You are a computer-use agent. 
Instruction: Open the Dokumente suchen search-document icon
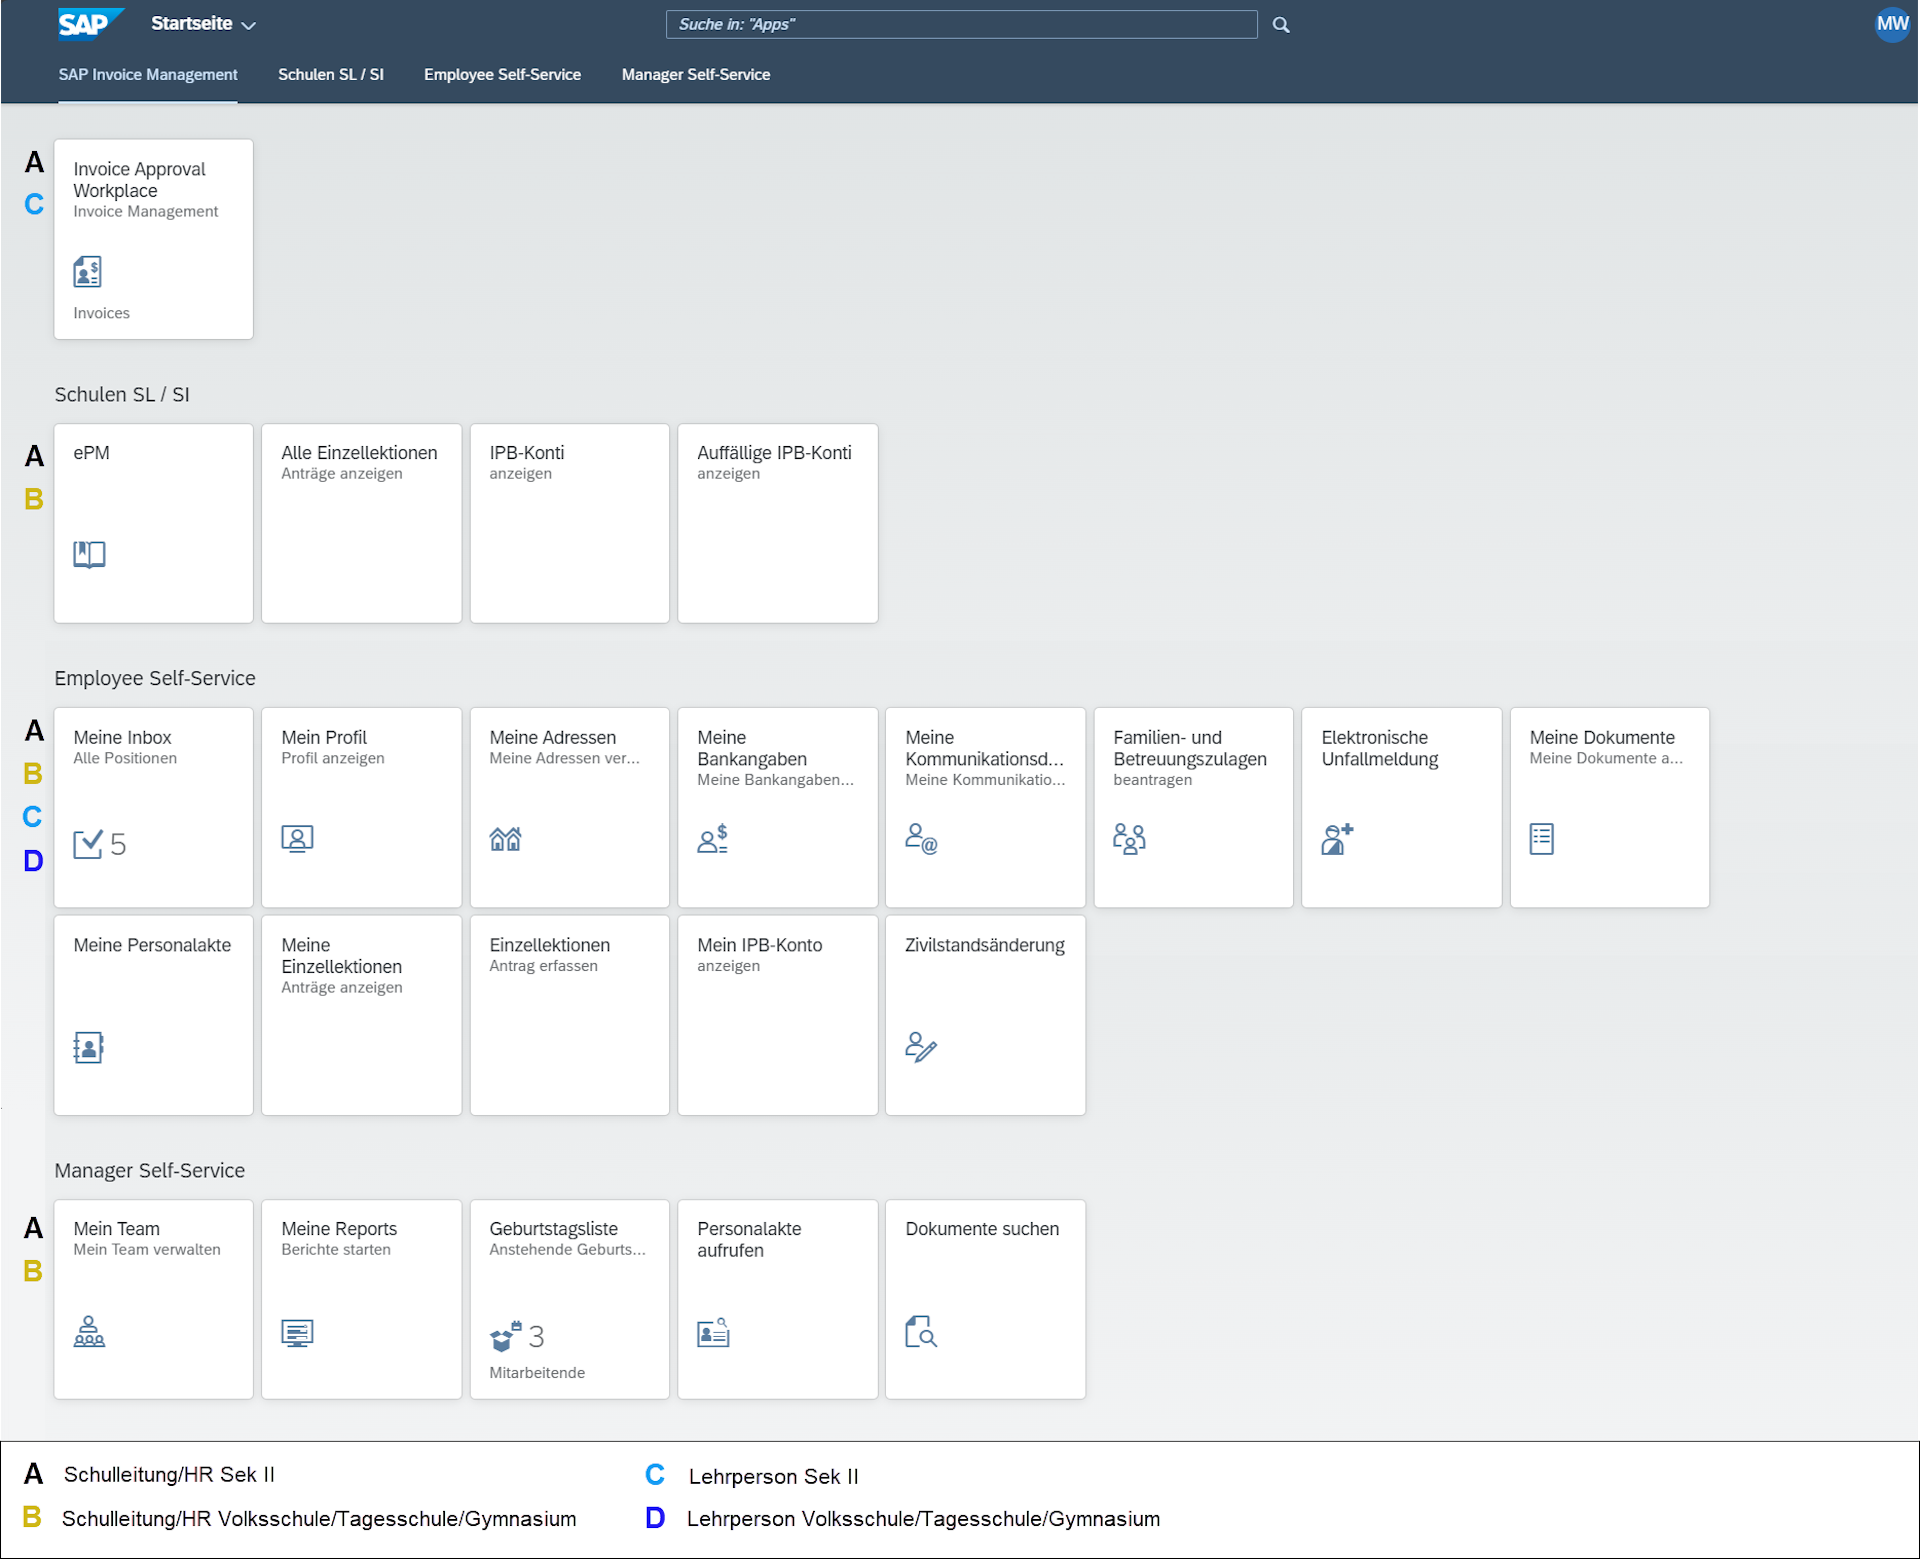(920, 1332)
